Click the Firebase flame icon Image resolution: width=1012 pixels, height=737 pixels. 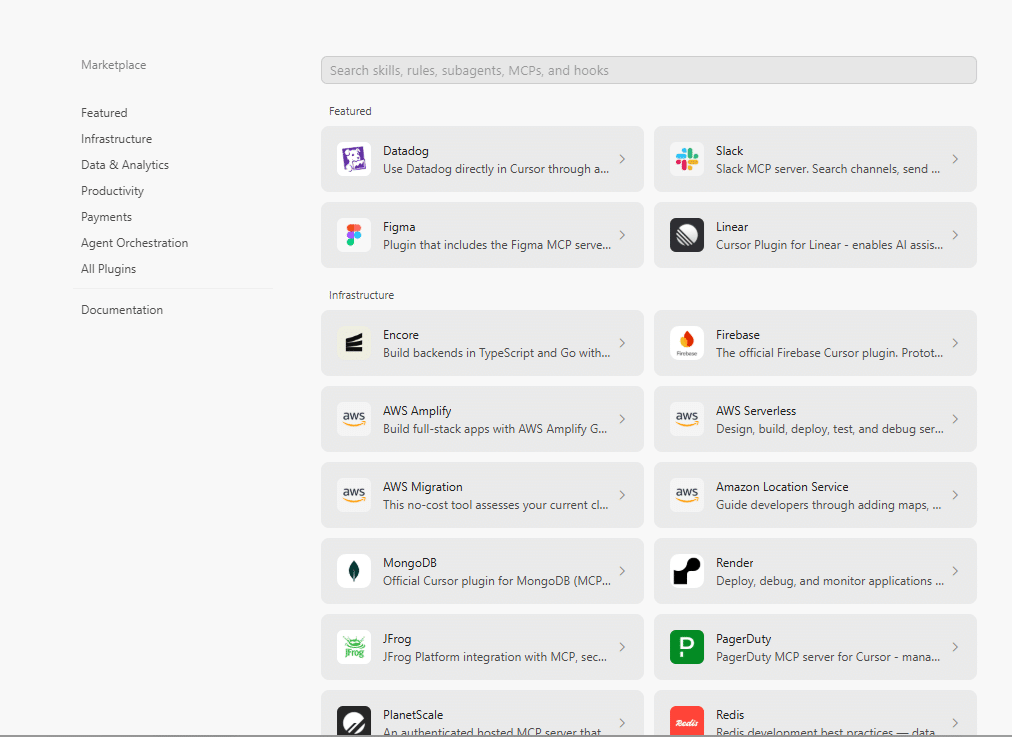pyautogui.click(x=687, y=343)
